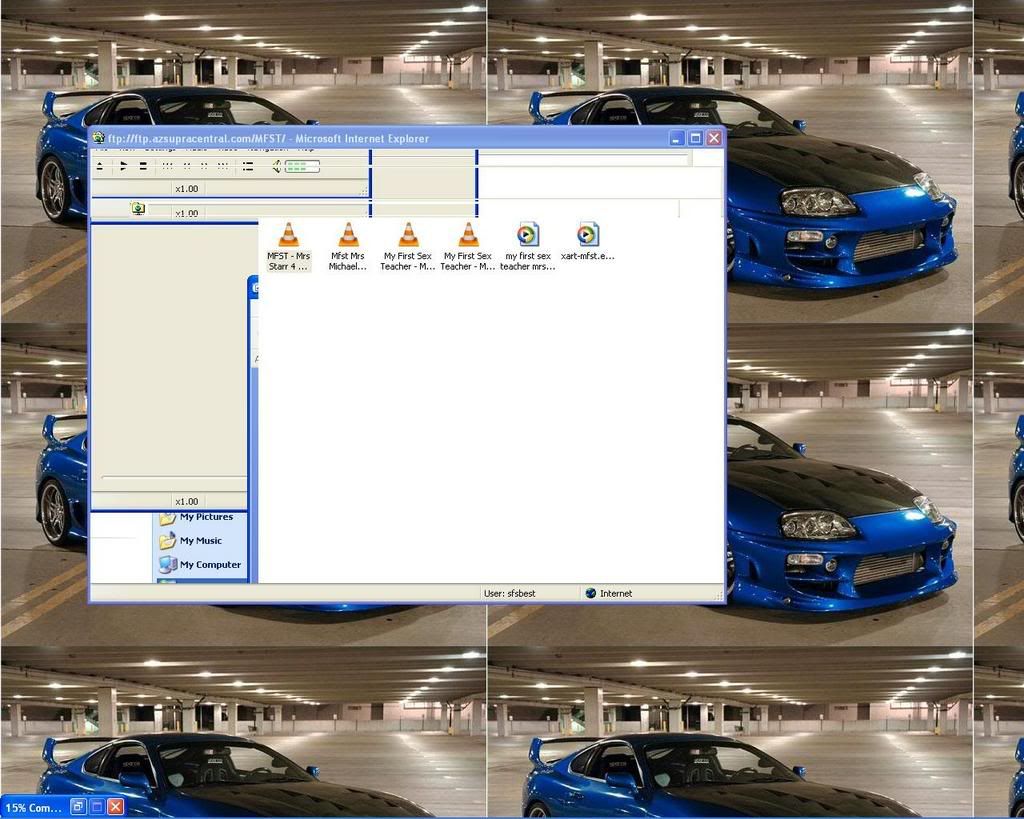Click the Internet zone indicator in the status bar
Viewport: 1024px width, 819px height.
(609, 593)
